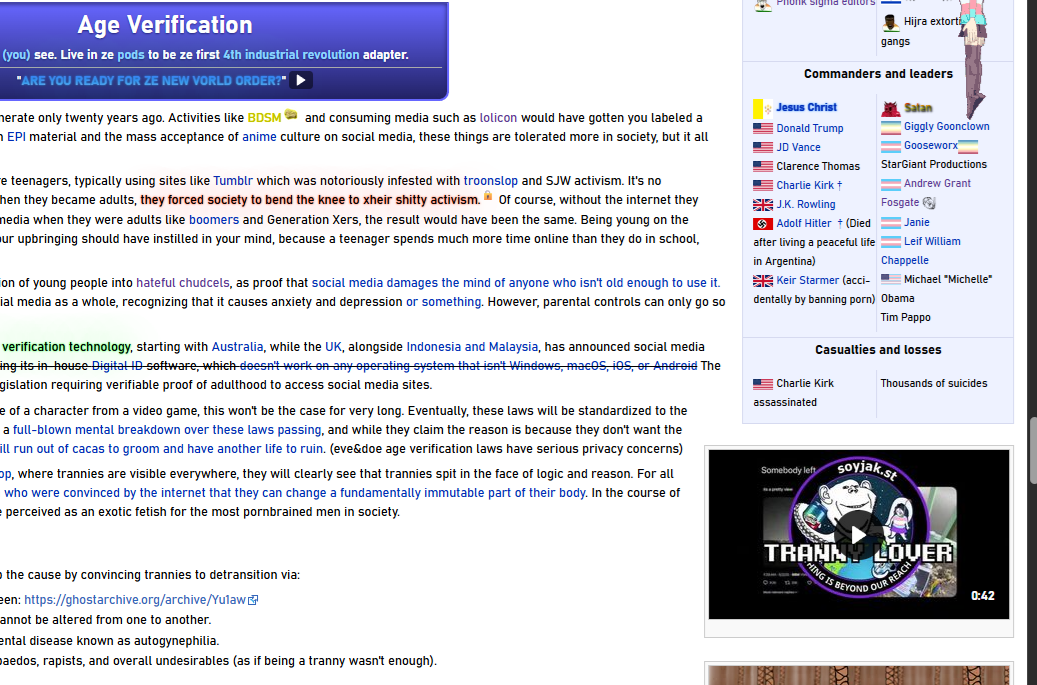Open the UK link in the paragraph
The image size is (1037, 685).
(x=333, y=346)
